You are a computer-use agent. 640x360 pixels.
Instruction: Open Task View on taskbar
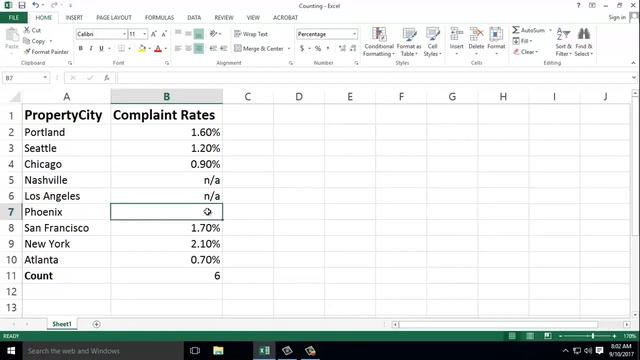(x=195, y=351)
